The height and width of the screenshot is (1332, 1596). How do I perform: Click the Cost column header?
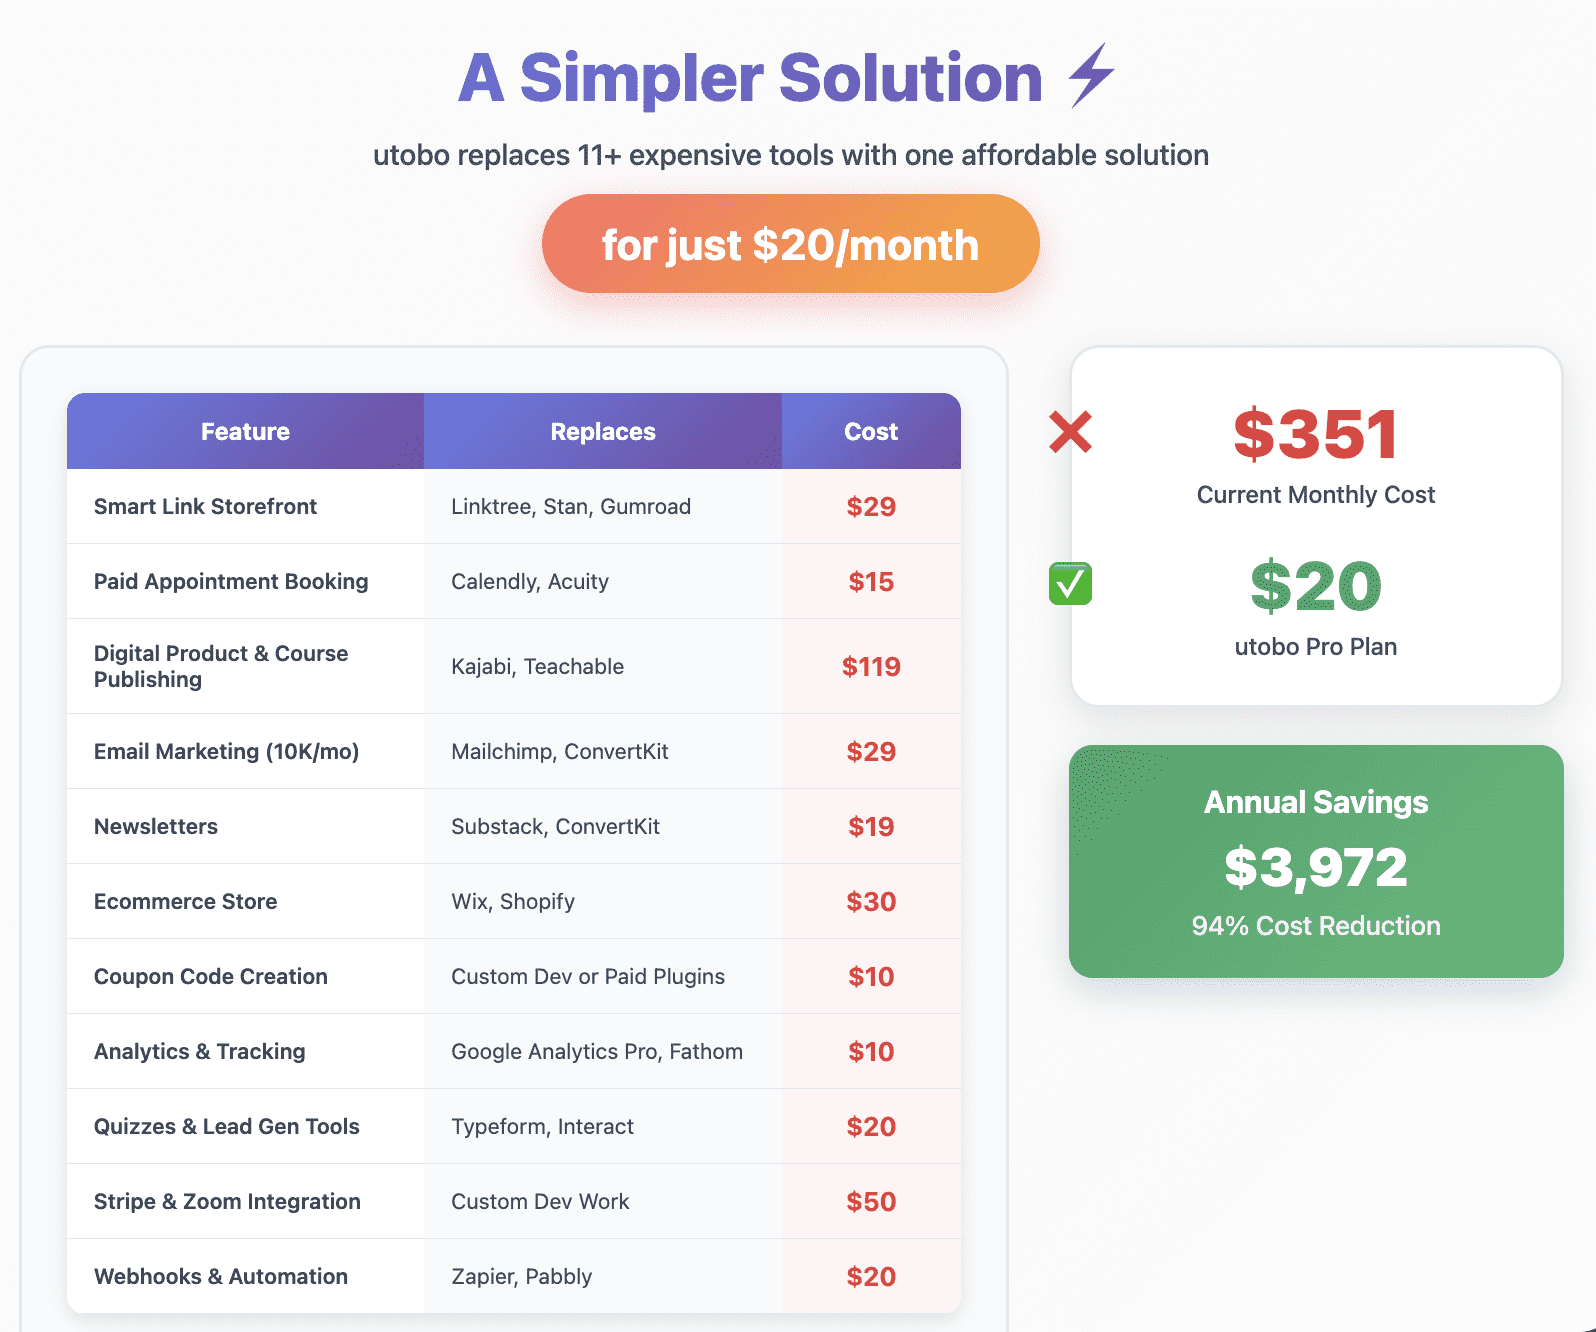pyautogui.click(x=871, y=431)
